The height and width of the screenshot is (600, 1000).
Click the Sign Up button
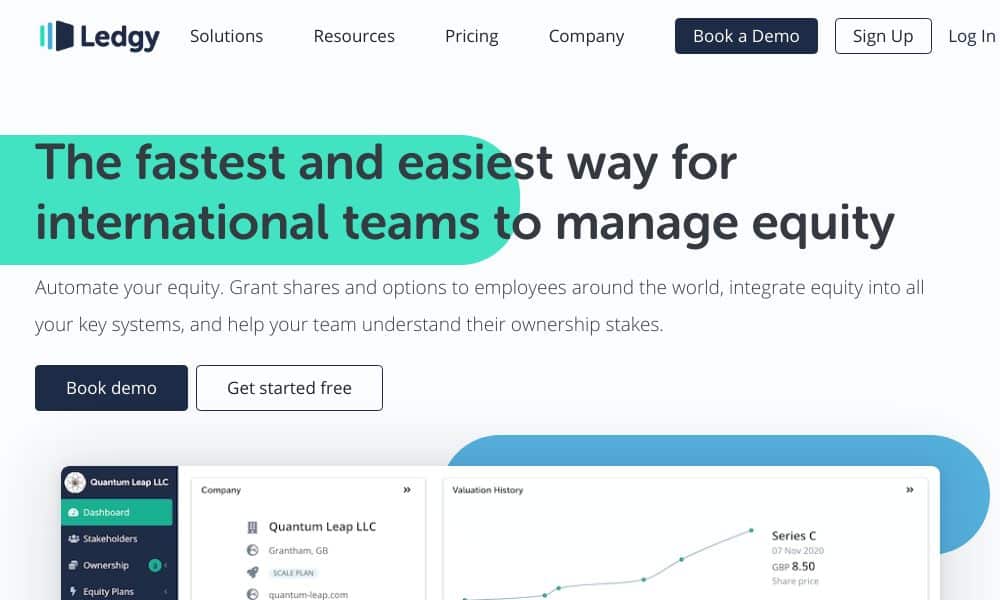[883, 36]
